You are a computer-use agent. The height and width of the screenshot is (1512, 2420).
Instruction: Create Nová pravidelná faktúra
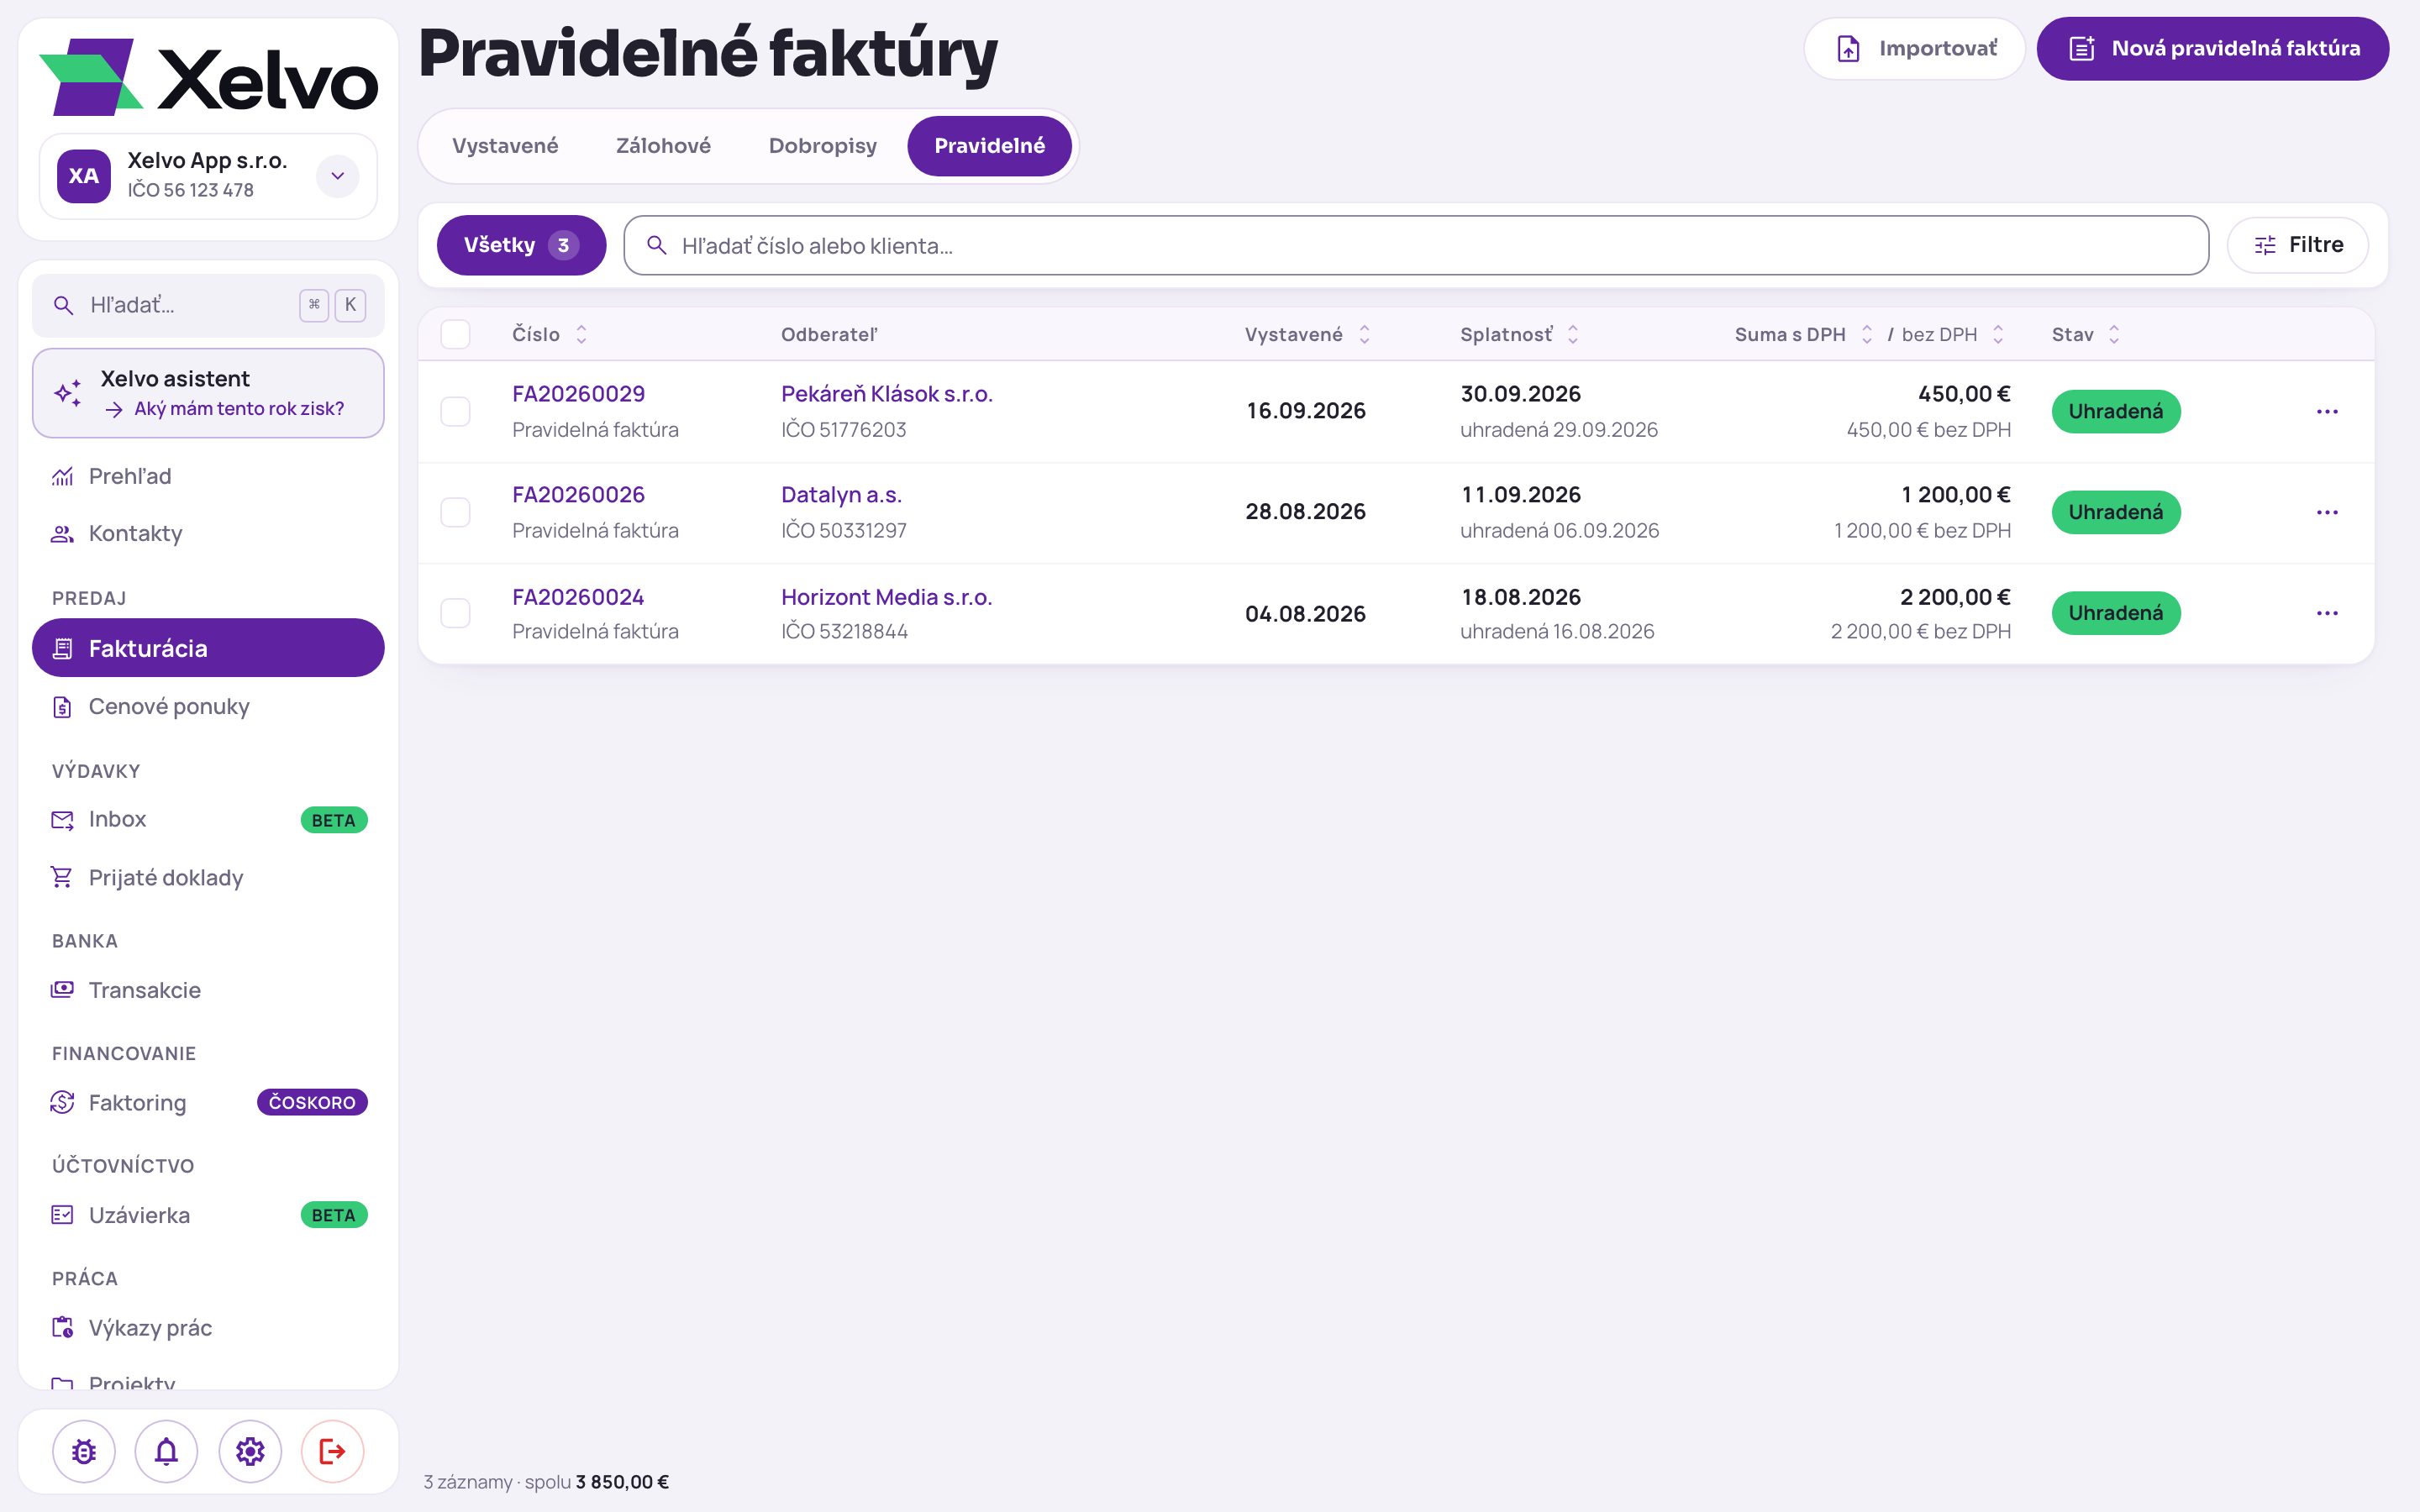(2213, 48)
